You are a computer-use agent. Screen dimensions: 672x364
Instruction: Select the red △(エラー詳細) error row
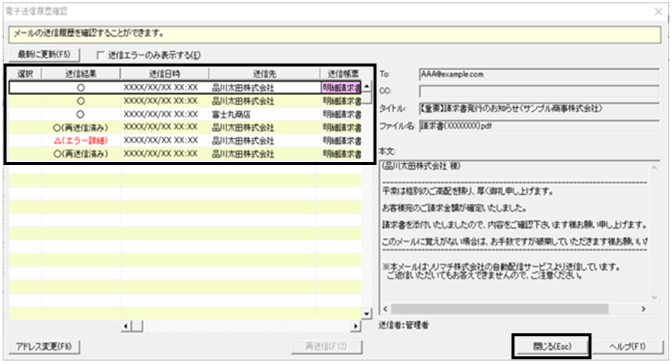point(185,141)
